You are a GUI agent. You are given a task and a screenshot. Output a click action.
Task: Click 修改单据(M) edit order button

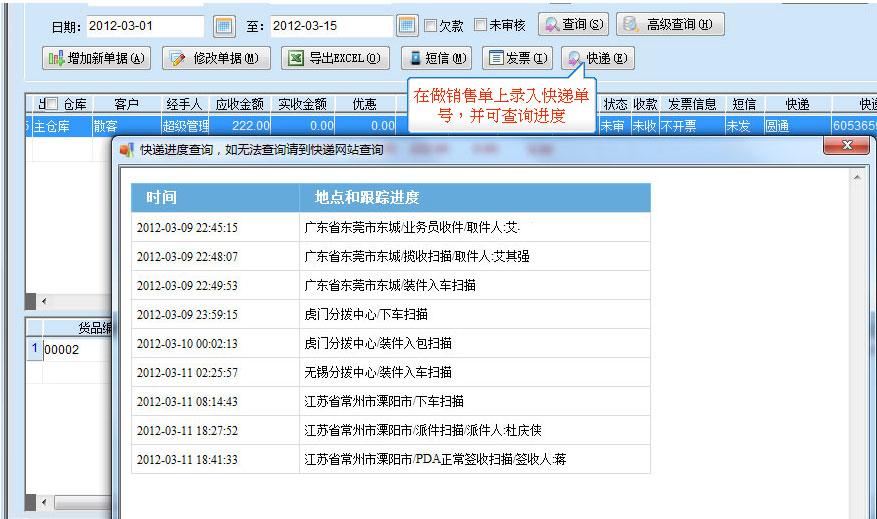click(x=216, y=58)
